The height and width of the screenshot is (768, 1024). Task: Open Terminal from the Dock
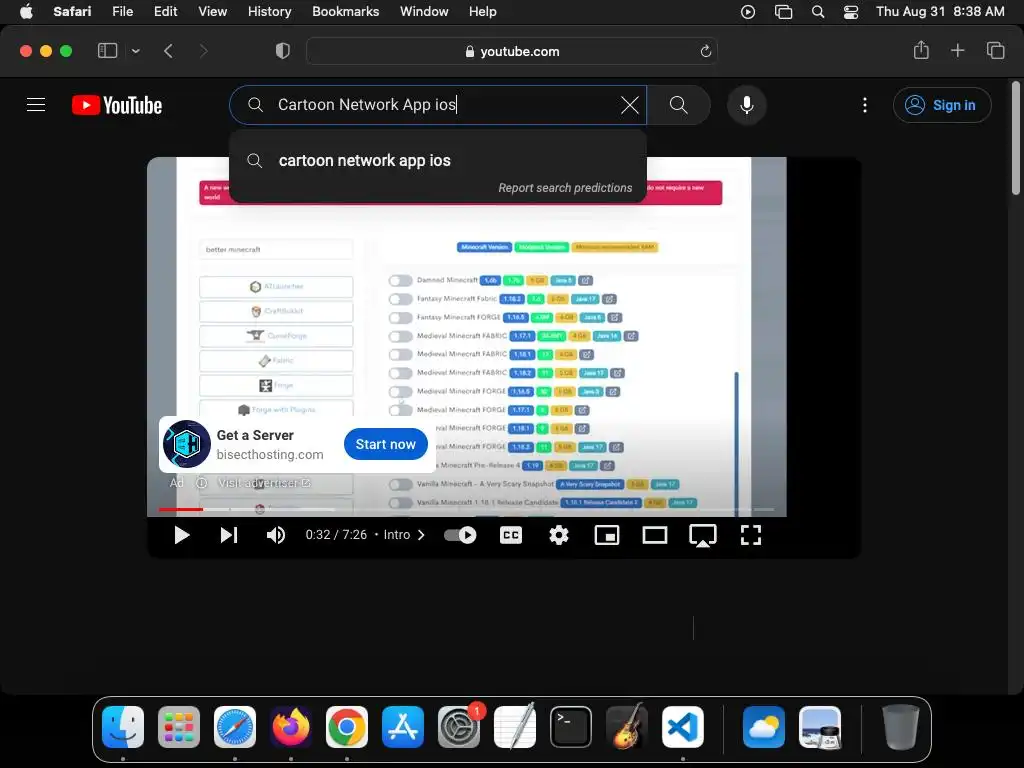pos(571,726)
